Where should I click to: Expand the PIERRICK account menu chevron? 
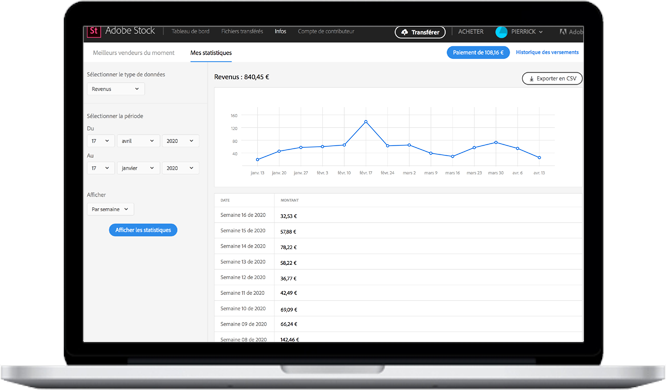coord(541,32)
